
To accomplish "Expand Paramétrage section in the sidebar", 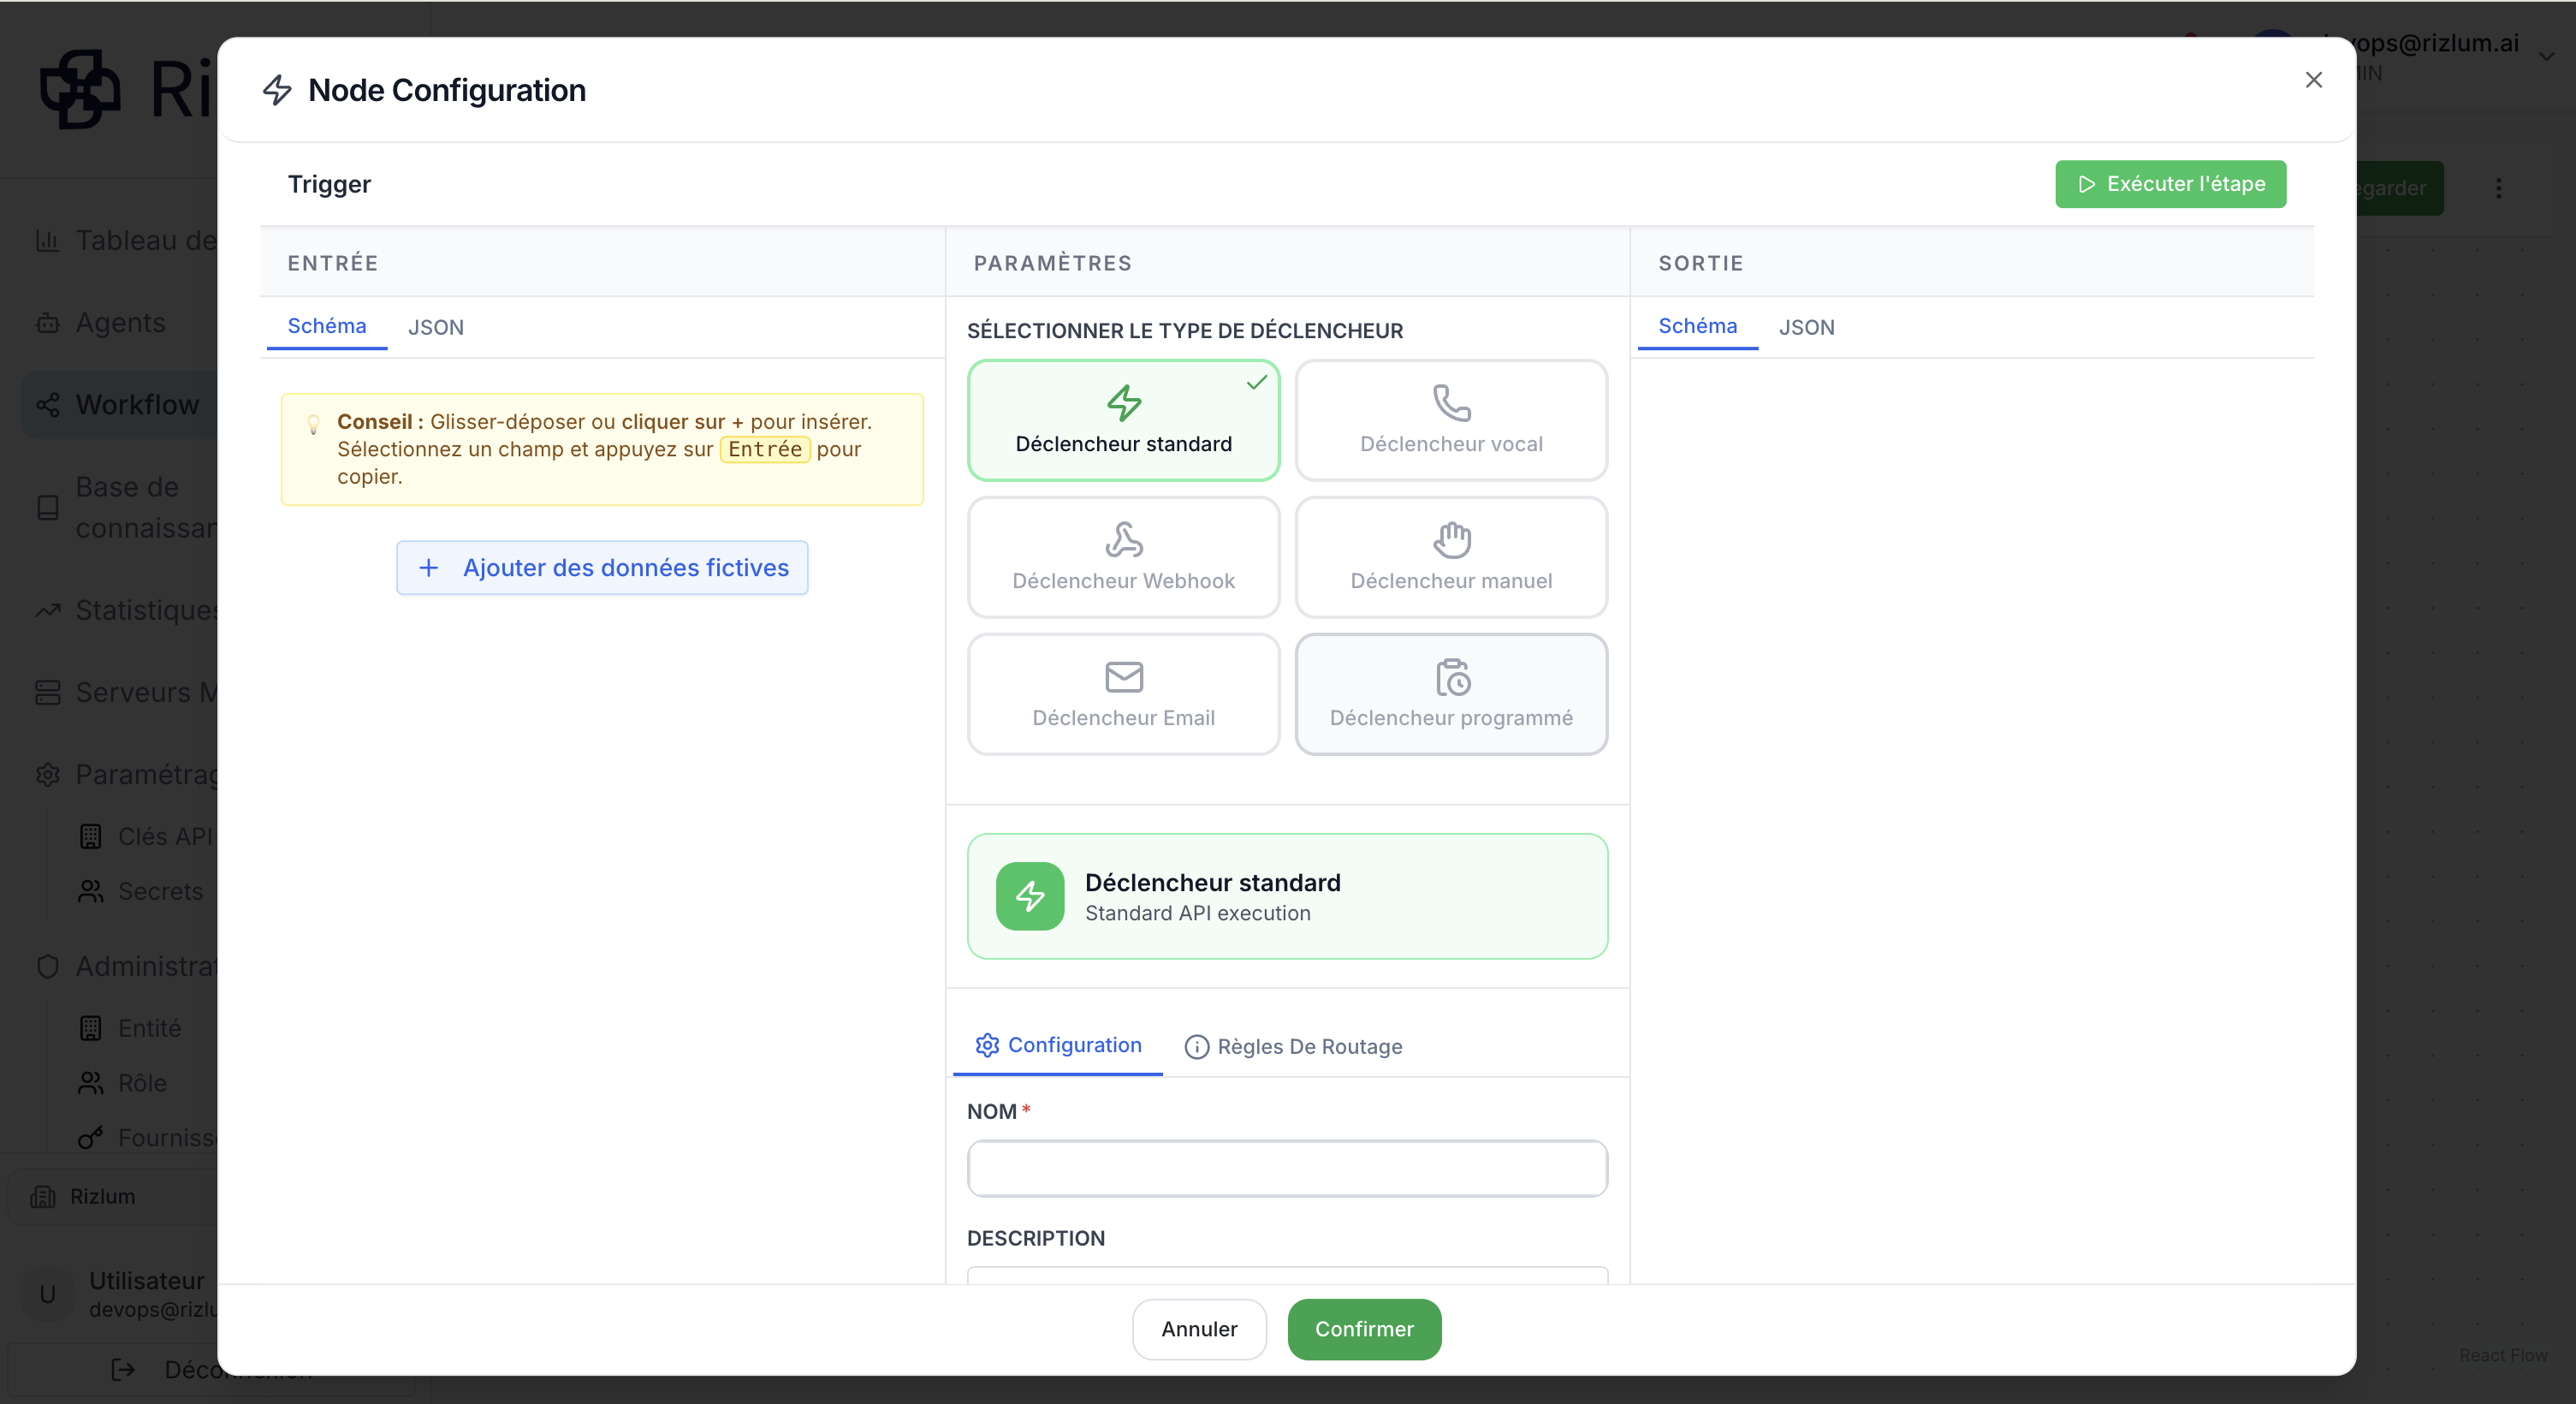I will pos(120,774).
